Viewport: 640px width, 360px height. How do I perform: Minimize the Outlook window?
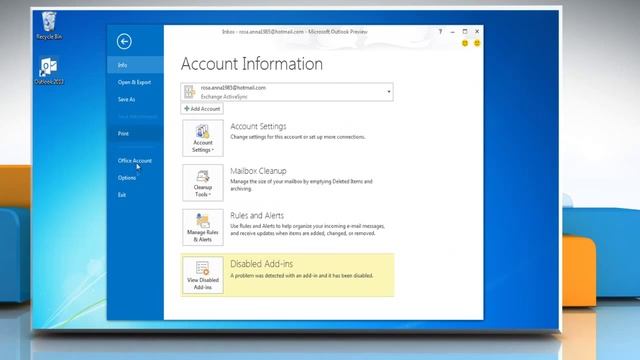453,31
